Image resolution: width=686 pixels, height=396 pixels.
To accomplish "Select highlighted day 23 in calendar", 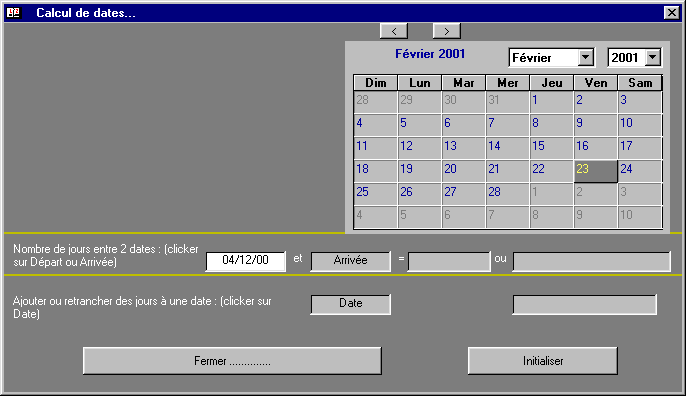I will (x=595, y=171).
